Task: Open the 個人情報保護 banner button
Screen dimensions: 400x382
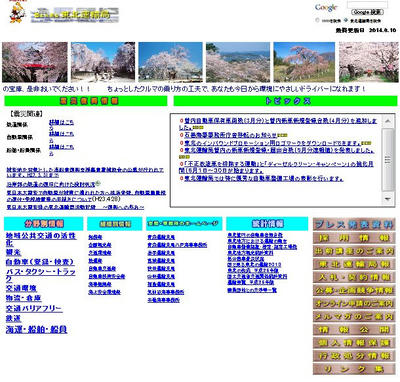Action: 354,343
